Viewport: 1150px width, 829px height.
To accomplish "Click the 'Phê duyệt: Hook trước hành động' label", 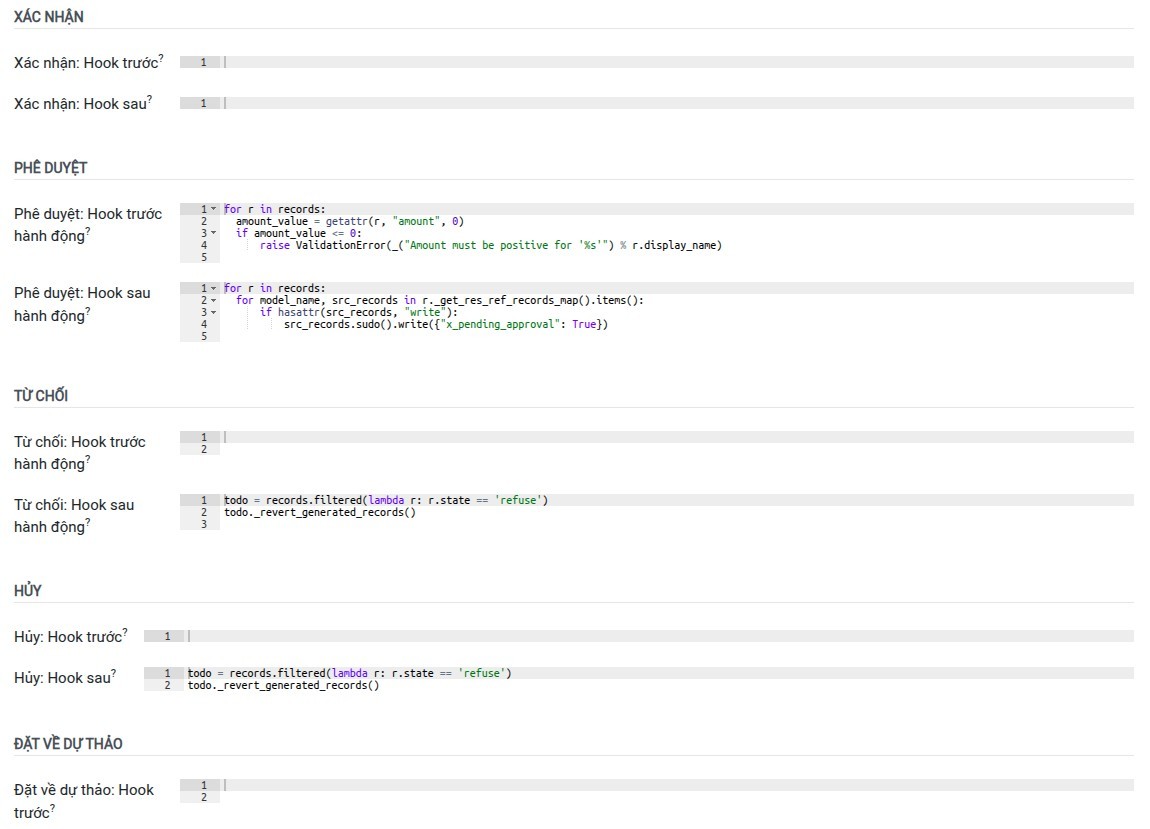I will point(88,224).
